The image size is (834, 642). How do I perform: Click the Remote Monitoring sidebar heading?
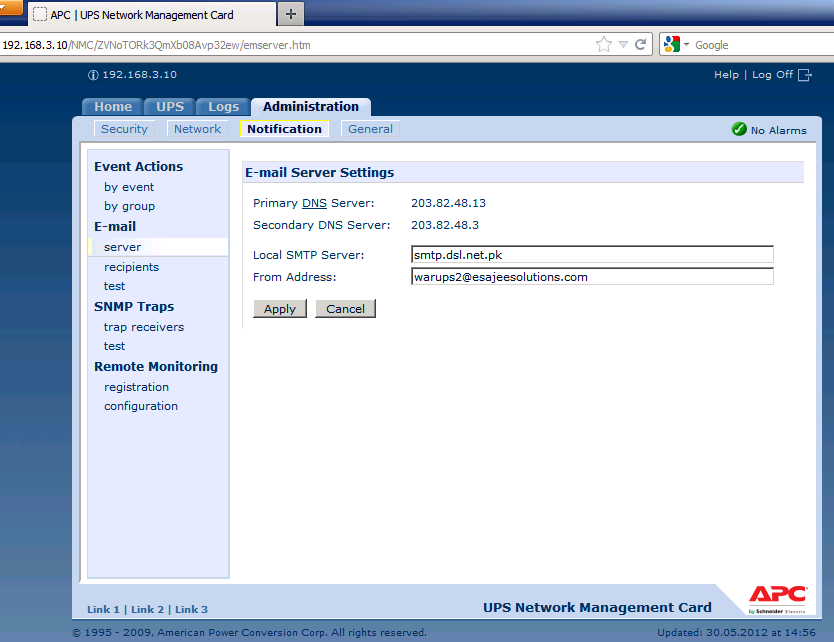(x=156, y=367)
